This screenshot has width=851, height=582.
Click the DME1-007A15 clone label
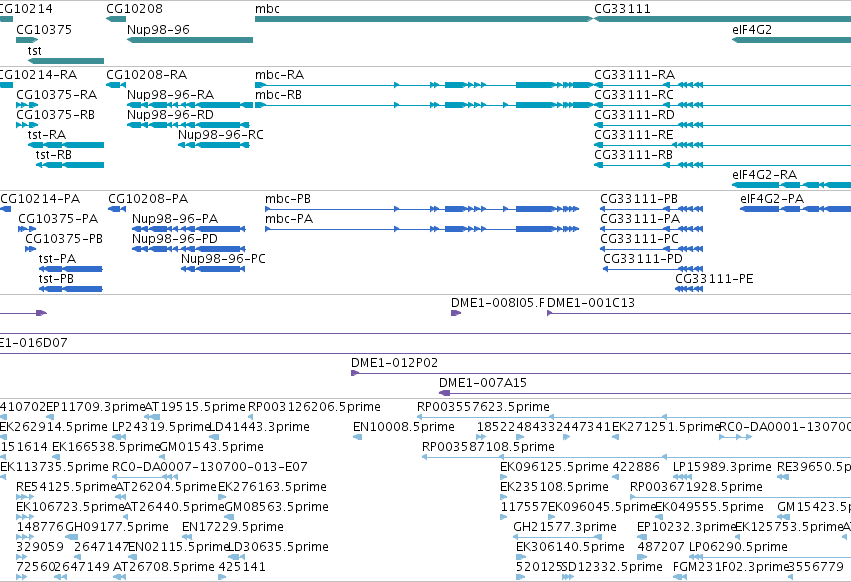pos(482,383)
